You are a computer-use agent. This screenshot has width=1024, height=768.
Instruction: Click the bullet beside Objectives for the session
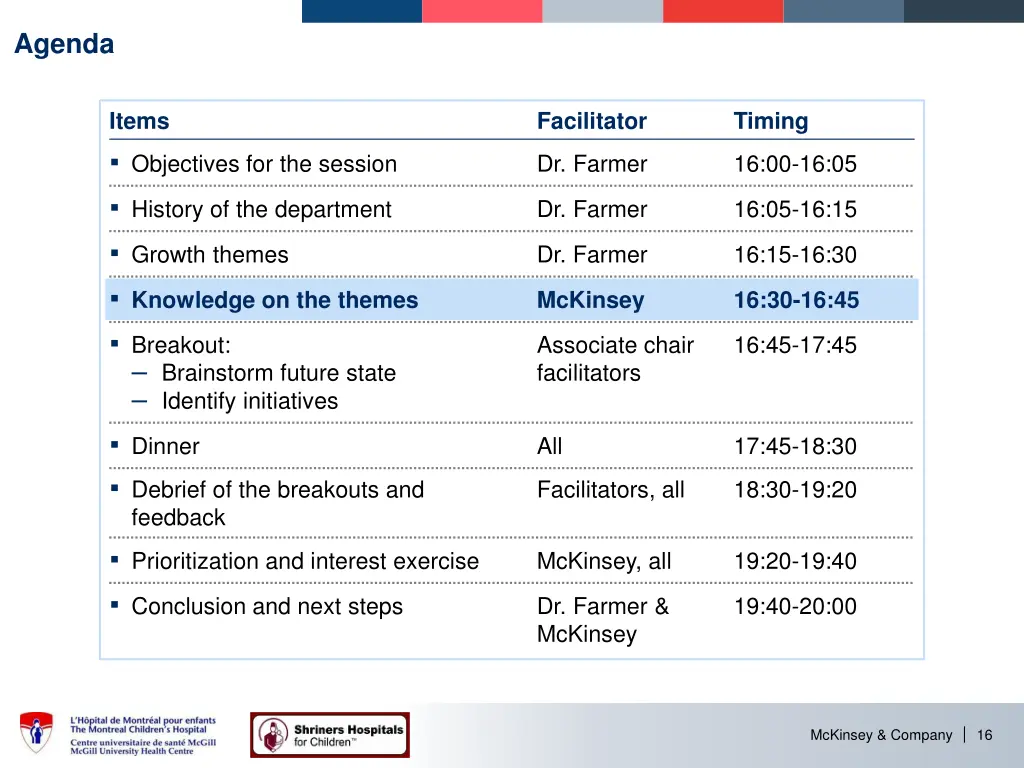(115, 162)
